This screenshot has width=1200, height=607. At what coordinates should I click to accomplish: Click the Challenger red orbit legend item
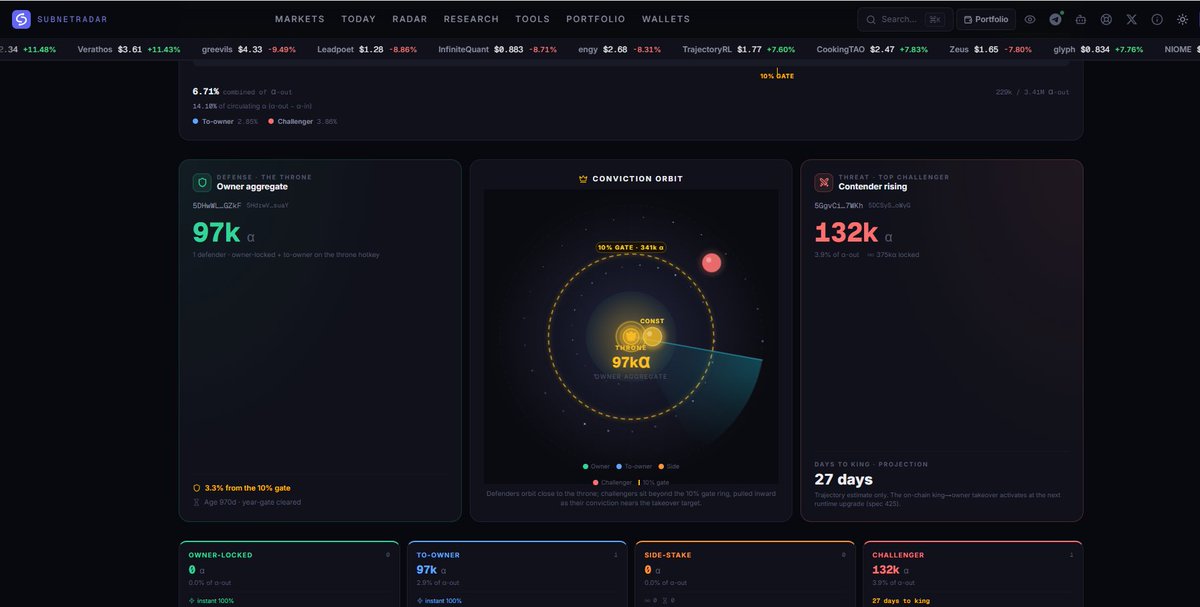(x=611, y=482)
